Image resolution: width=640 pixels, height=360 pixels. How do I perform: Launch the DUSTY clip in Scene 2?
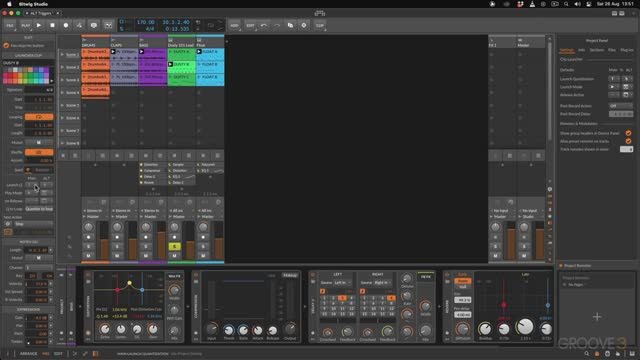click(171, 64)
